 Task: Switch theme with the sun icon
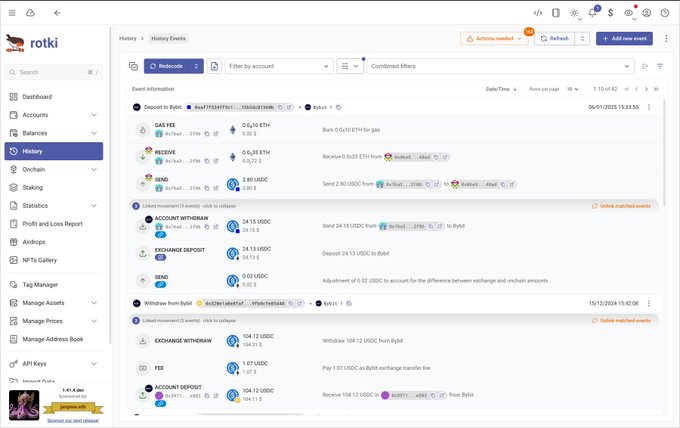tap(574, 13)
